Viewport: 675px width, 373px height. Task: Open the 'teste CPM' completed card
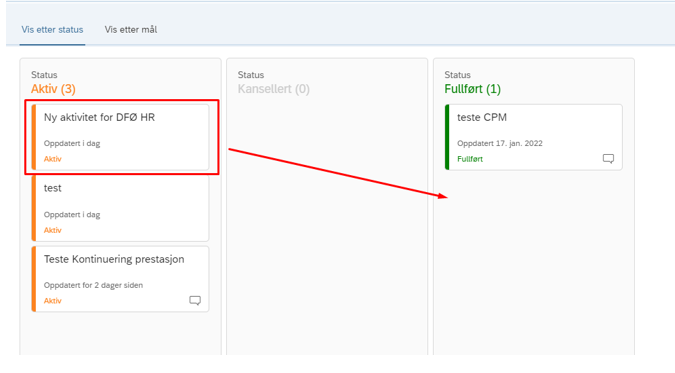click(534, 137)
